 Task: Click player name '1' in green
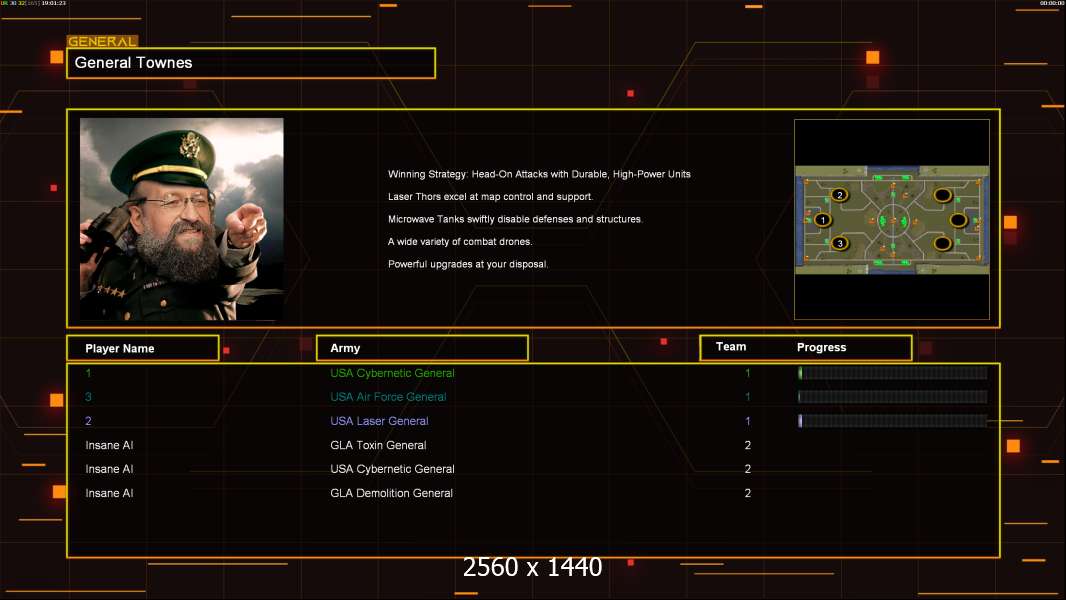point(88,373)
